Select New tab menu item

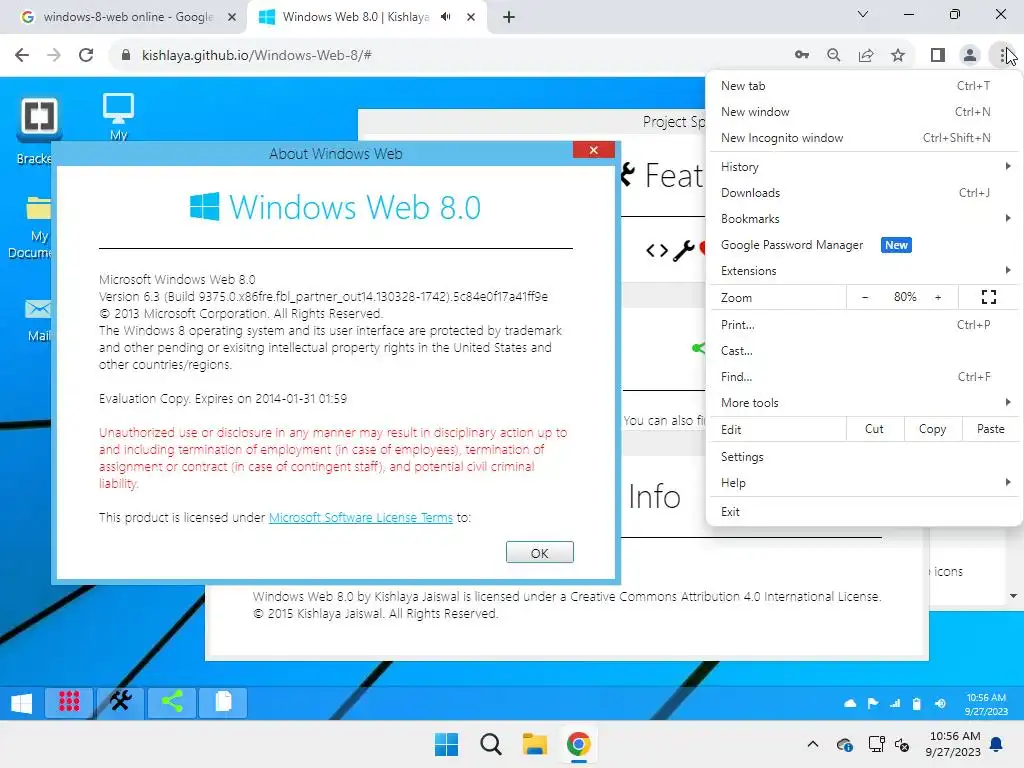864,86
